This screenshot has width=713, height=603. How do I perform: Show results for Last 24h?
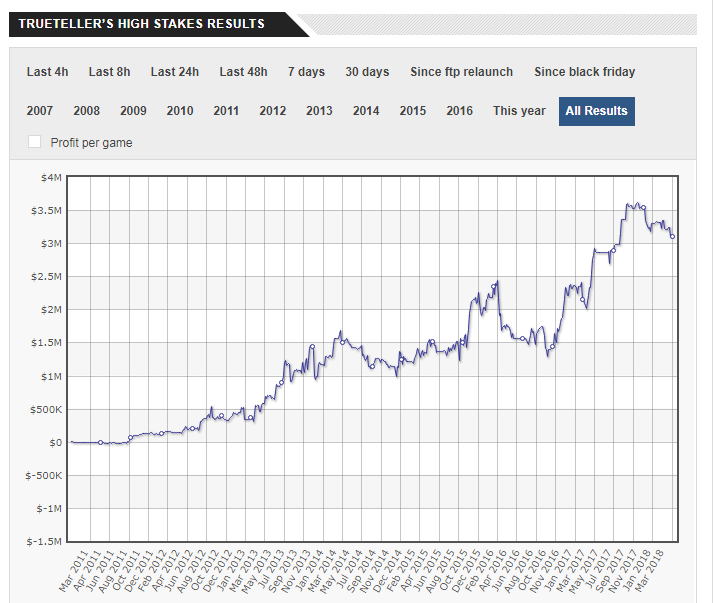coord(175,72)
